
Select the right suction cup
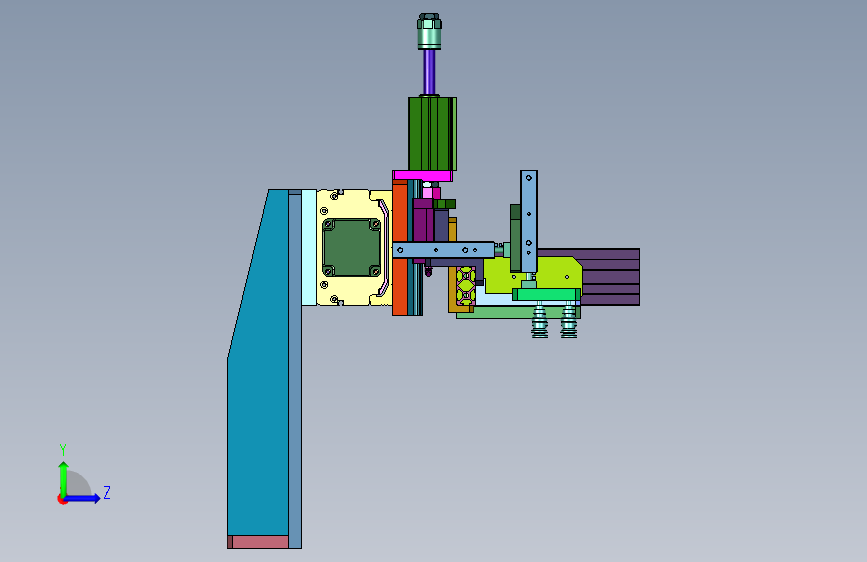point(569,322)
